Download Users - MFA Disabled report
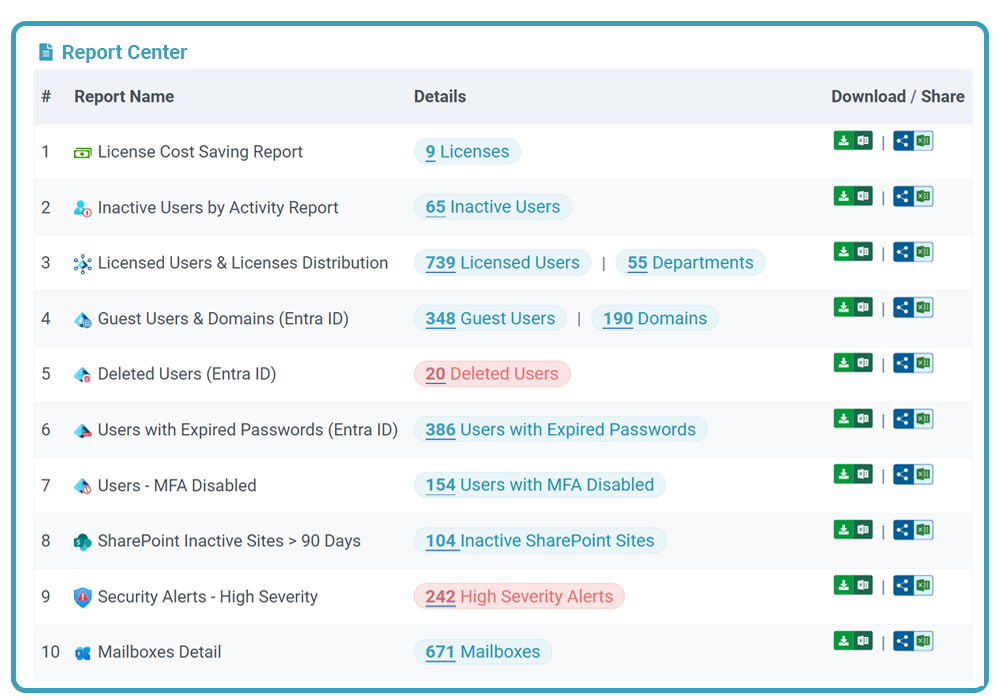This screenshot has height=700, width=1000. 853,474
